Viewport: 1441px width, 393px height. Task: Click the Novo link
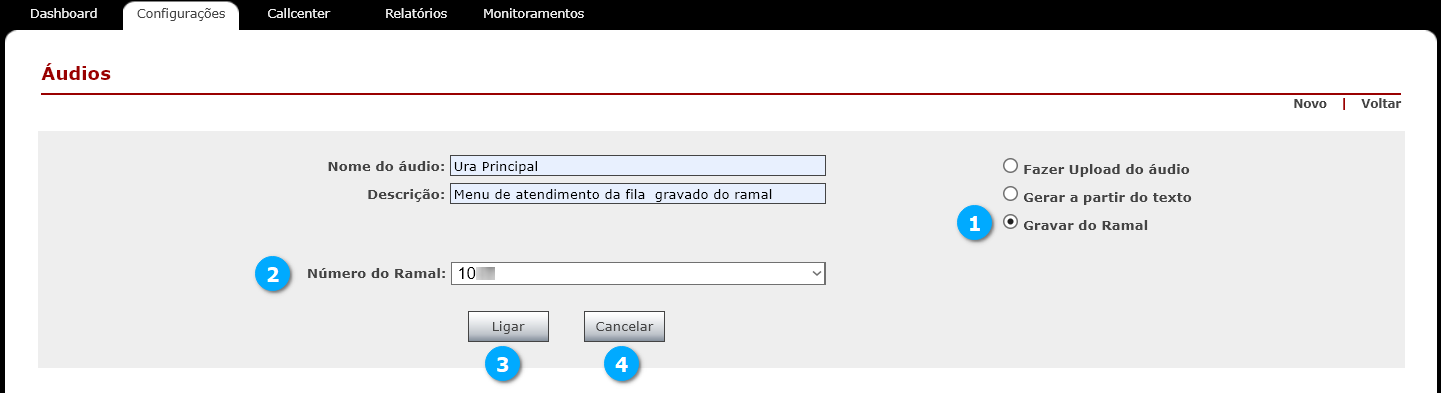click(x=1310, y=103)
